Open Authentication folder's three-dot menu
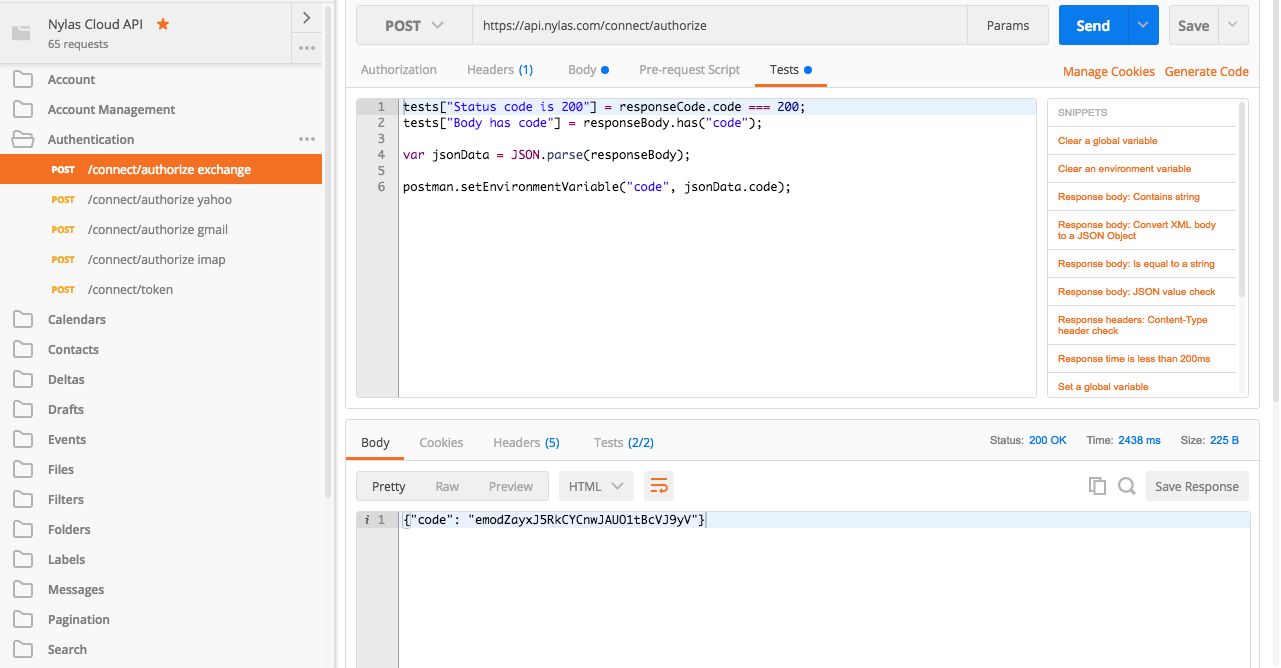Screen dimensions: 1281x668 [x=307, y=139]
